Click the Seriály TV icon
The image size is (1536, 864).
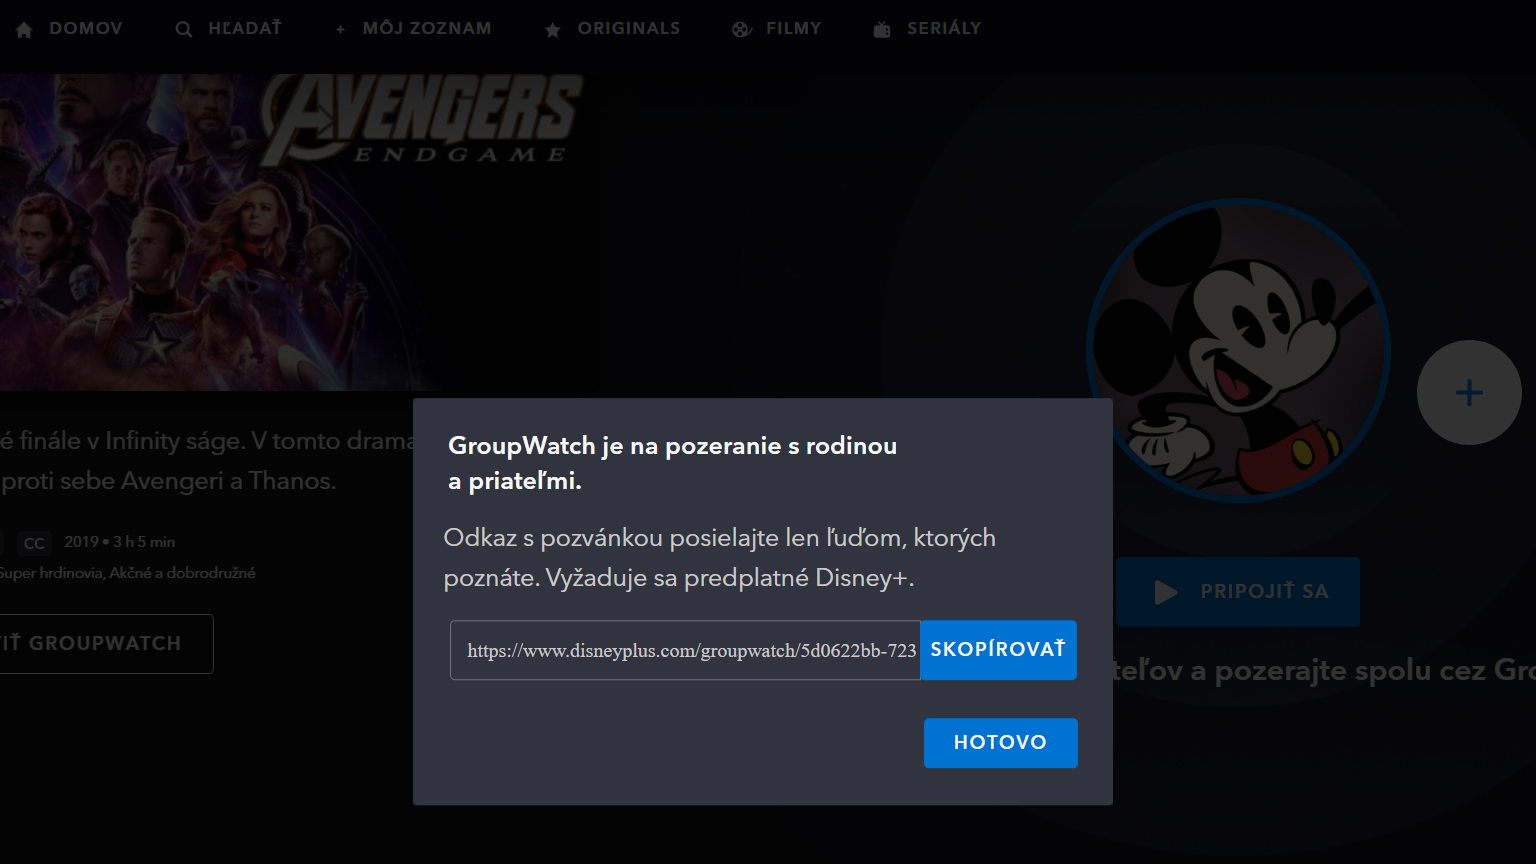pyautogui.click(x=881, y=30)
